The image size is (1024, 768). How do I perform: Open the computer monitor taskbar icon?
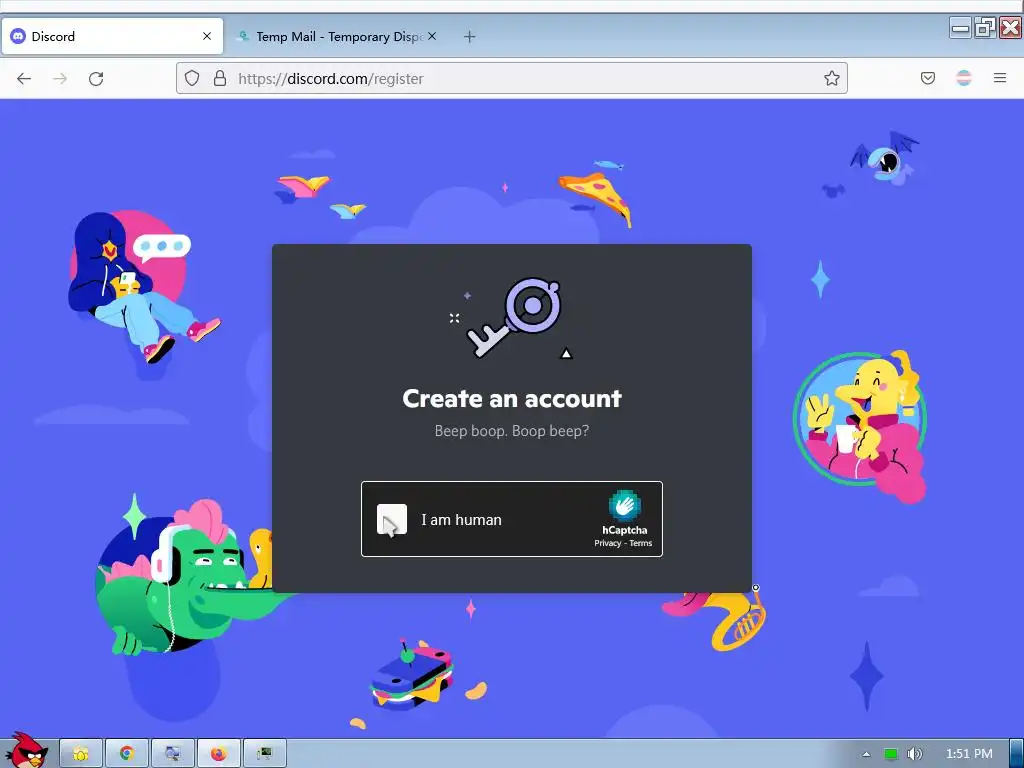coord(172,754)
